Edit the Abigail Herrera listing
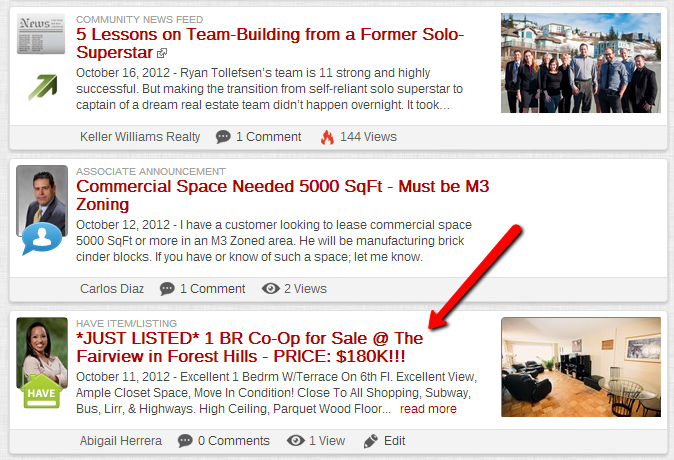The width and height of the screenshot is (674, 460). (394, 441)
